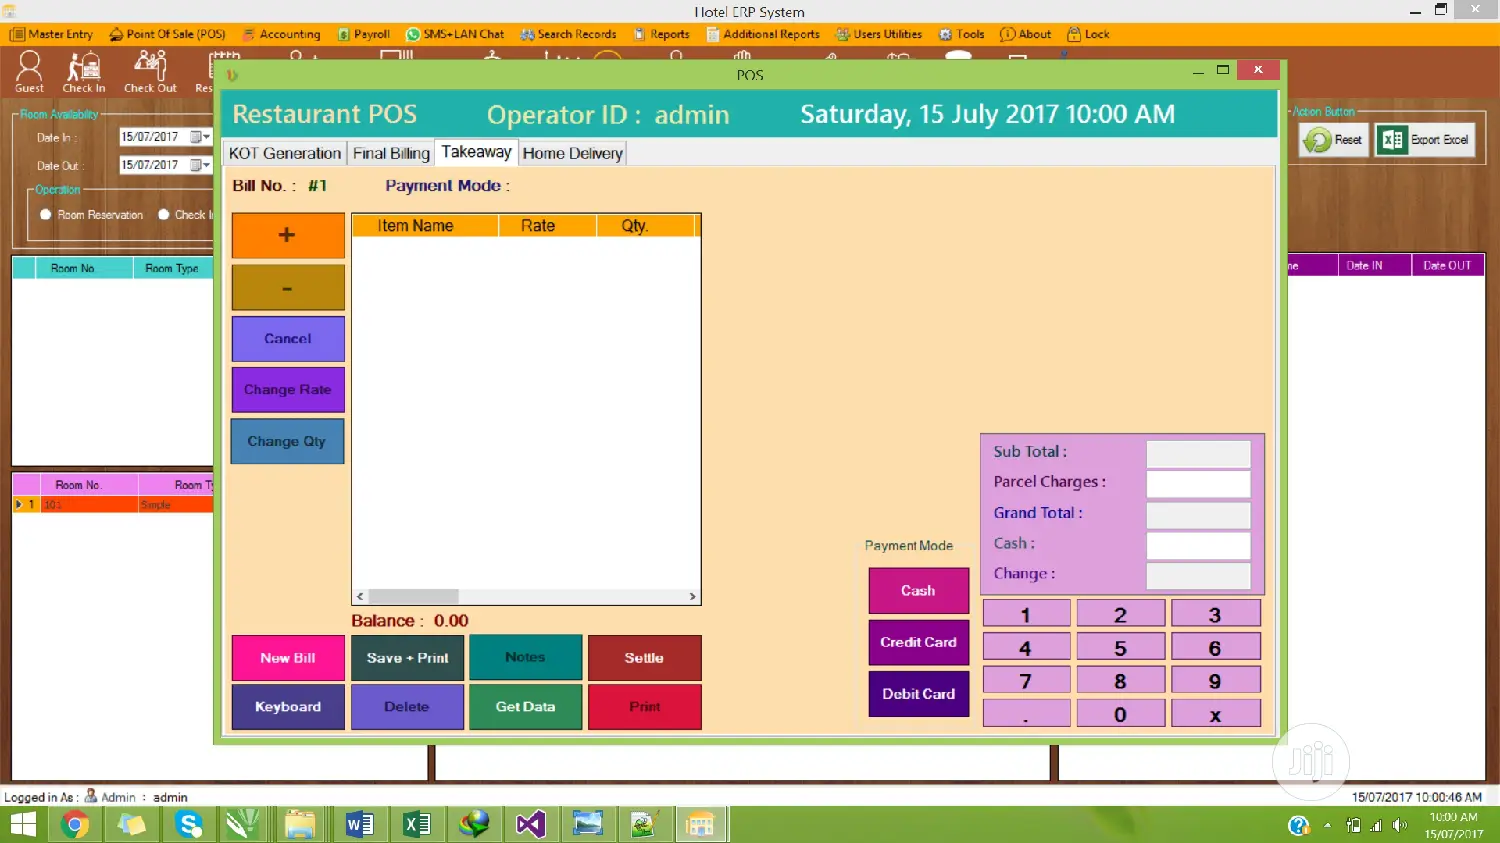Click the Cash amount input field
Image resolution: width=1500 pixels, height=843 pixels.
tap(1198, 545)
